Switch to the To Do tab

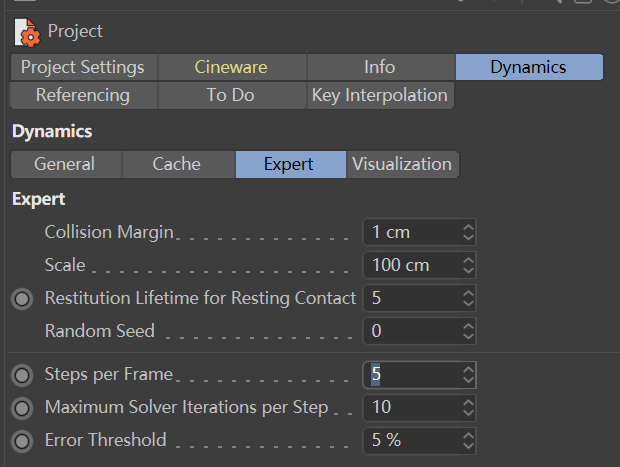point(231,95)
